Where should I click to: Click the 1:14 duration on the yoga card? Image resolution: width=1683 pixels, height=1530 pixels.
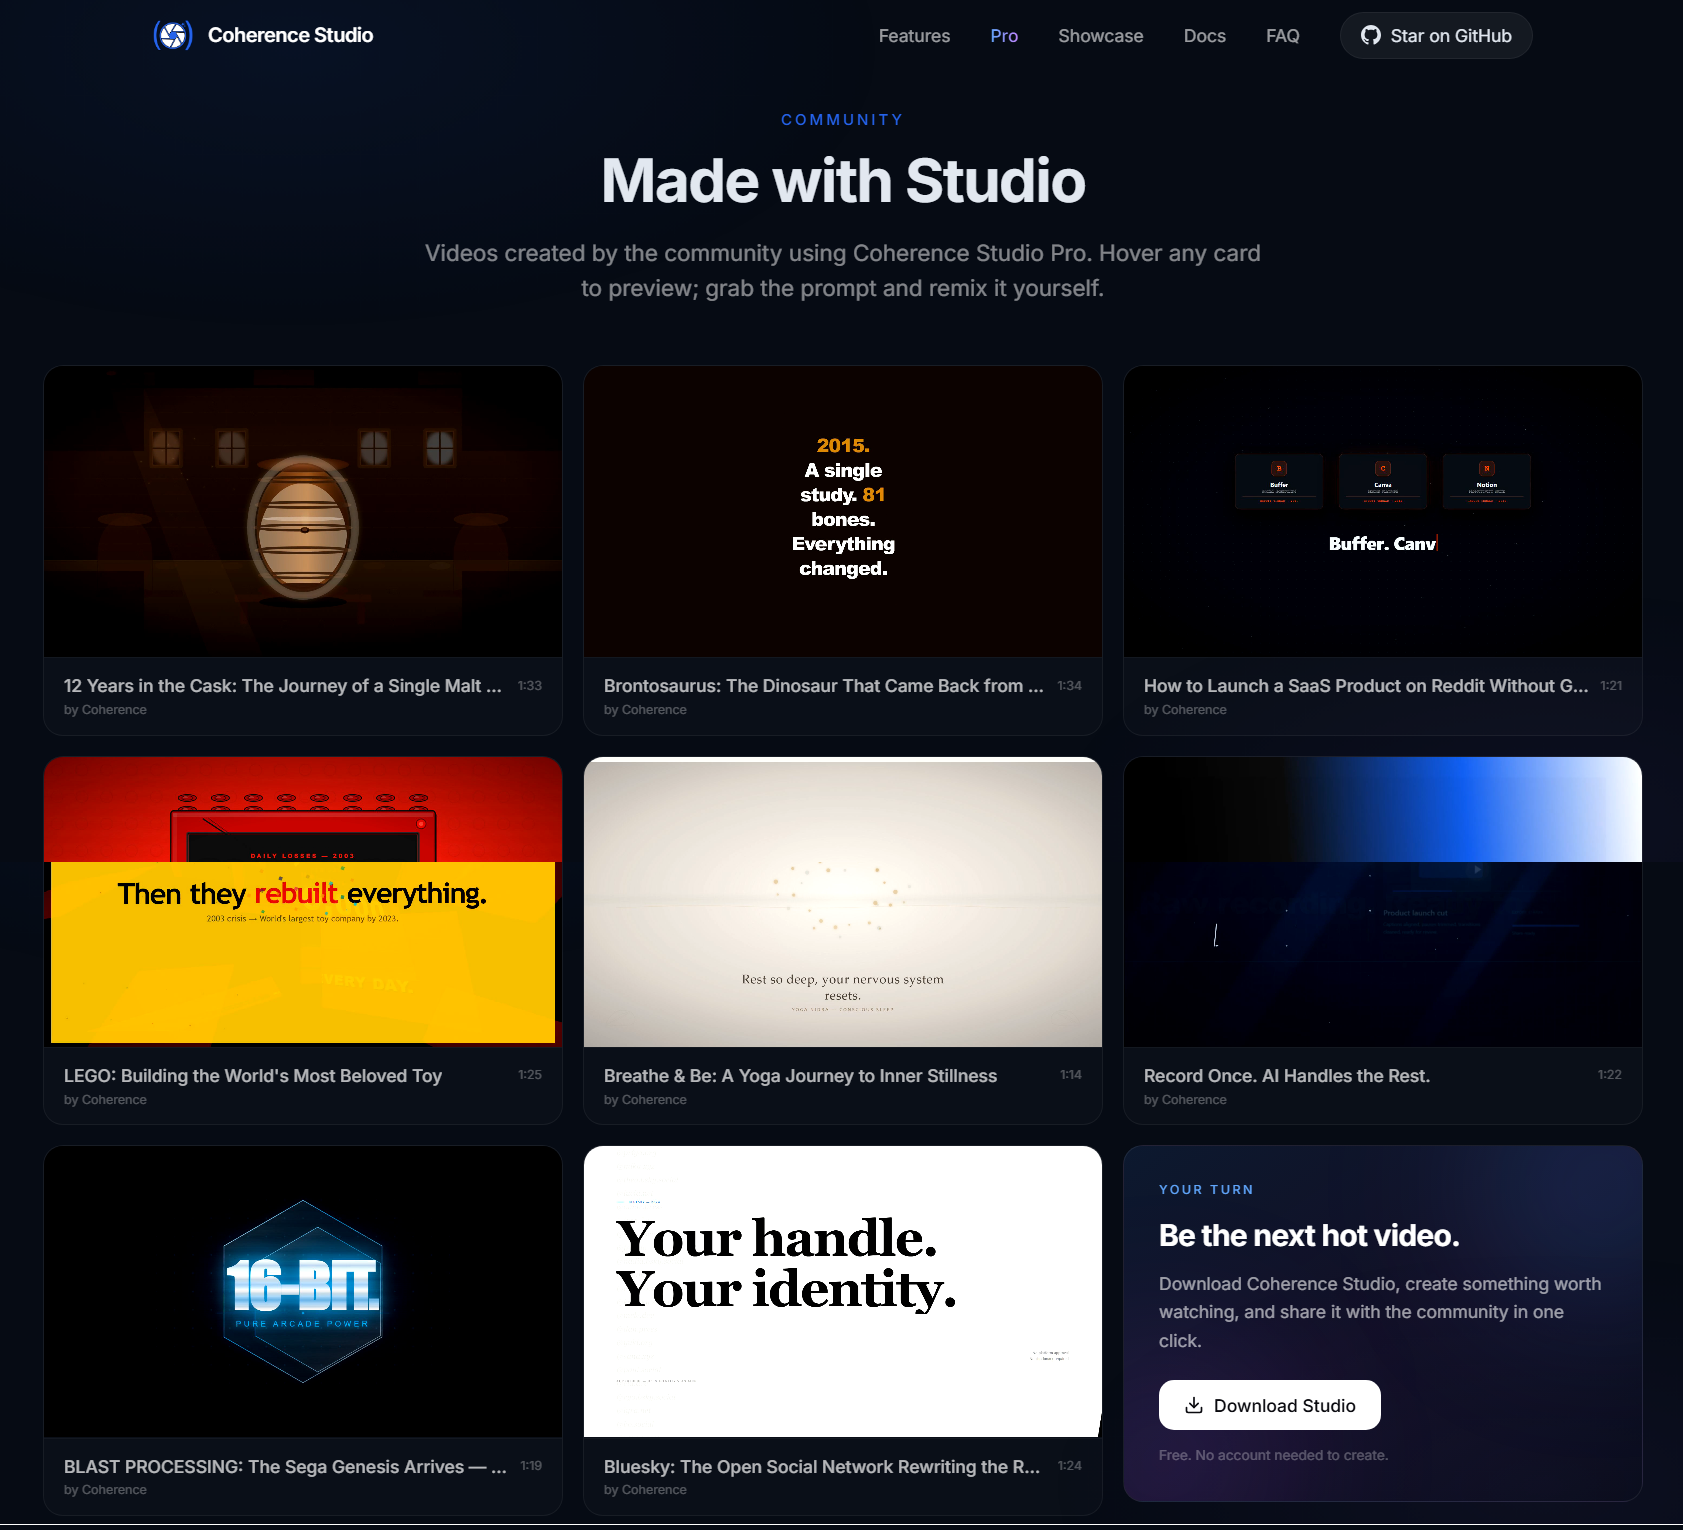click(1071, 1075)
